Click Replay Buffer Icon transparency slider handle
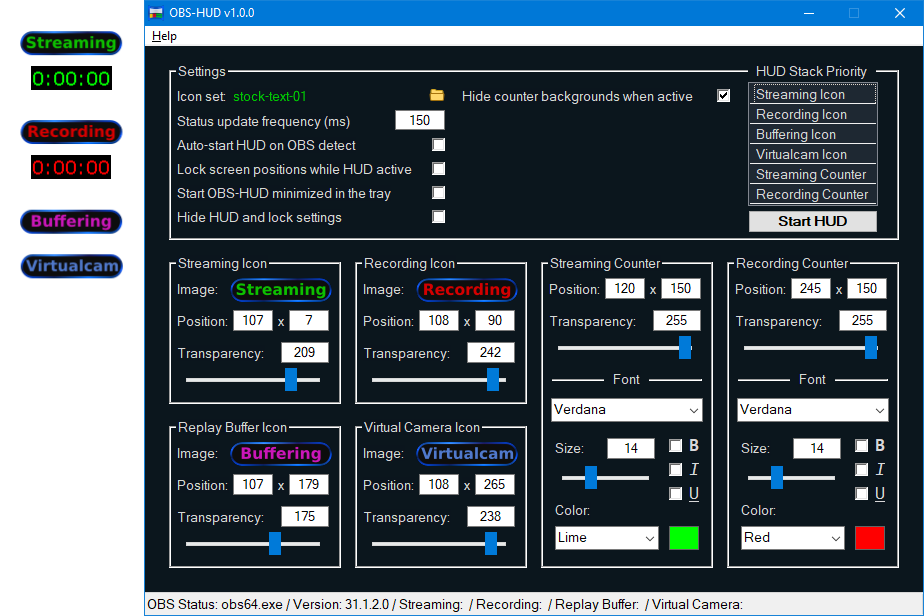This screenshot has width=924, height=616. click(x=275, y=543)
